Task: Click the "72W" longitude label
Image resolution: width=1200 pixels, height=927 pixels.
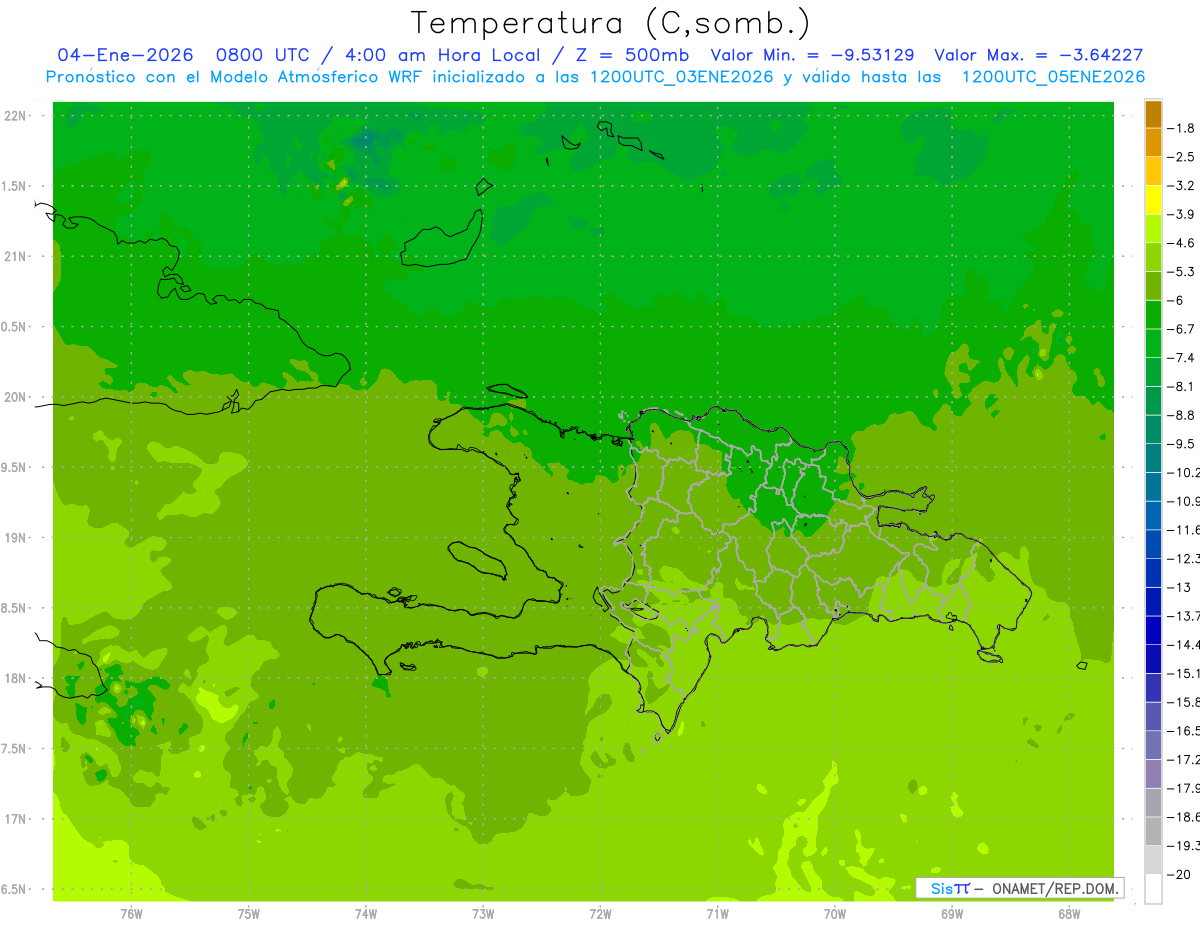Action: [x=600, y=913]
